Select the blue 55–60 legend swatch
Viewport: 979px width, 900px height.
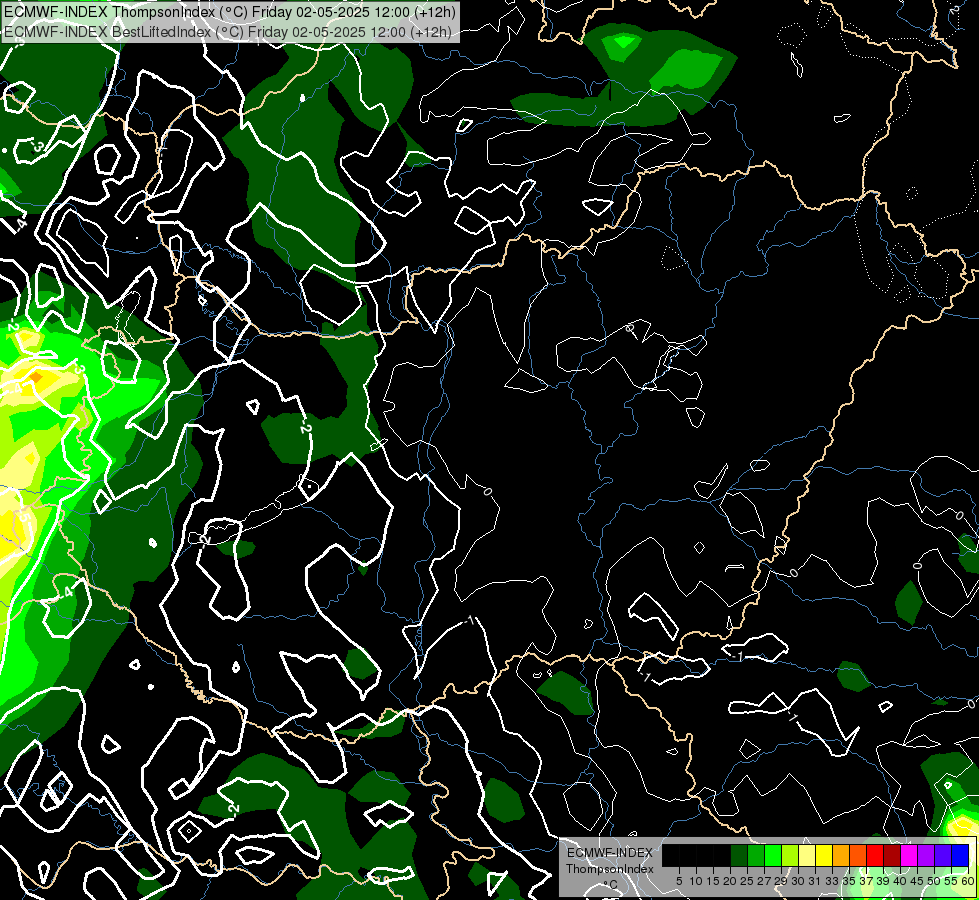click(960, 855)
